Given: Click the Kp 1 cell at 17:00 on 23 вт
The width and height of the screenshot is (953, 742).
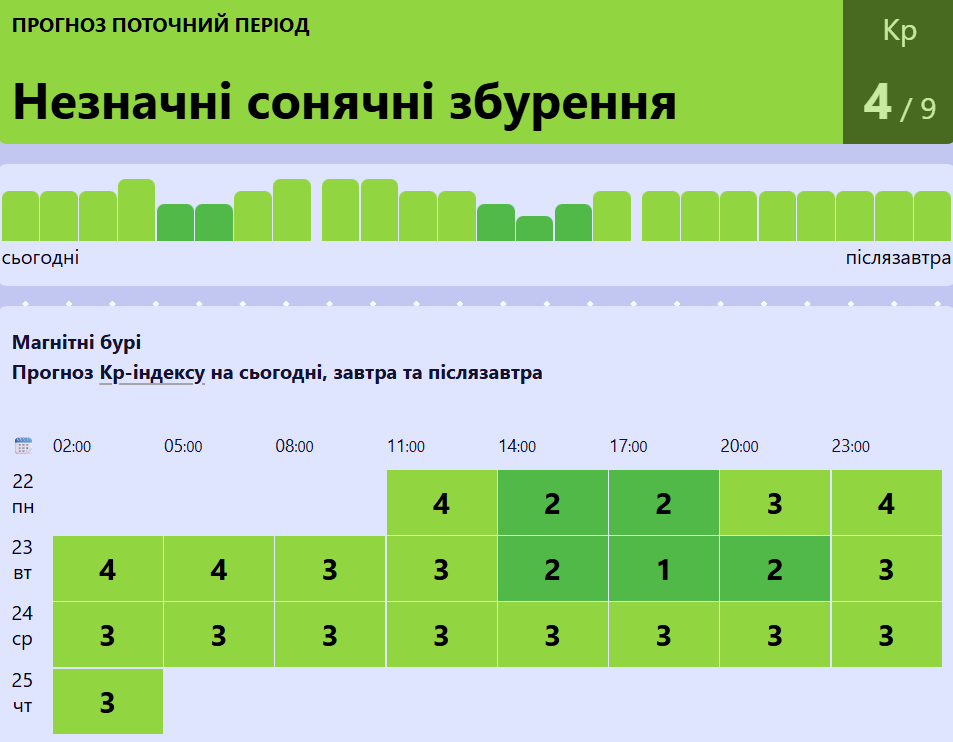Looking at the screenshot, I should coord(663,569).
